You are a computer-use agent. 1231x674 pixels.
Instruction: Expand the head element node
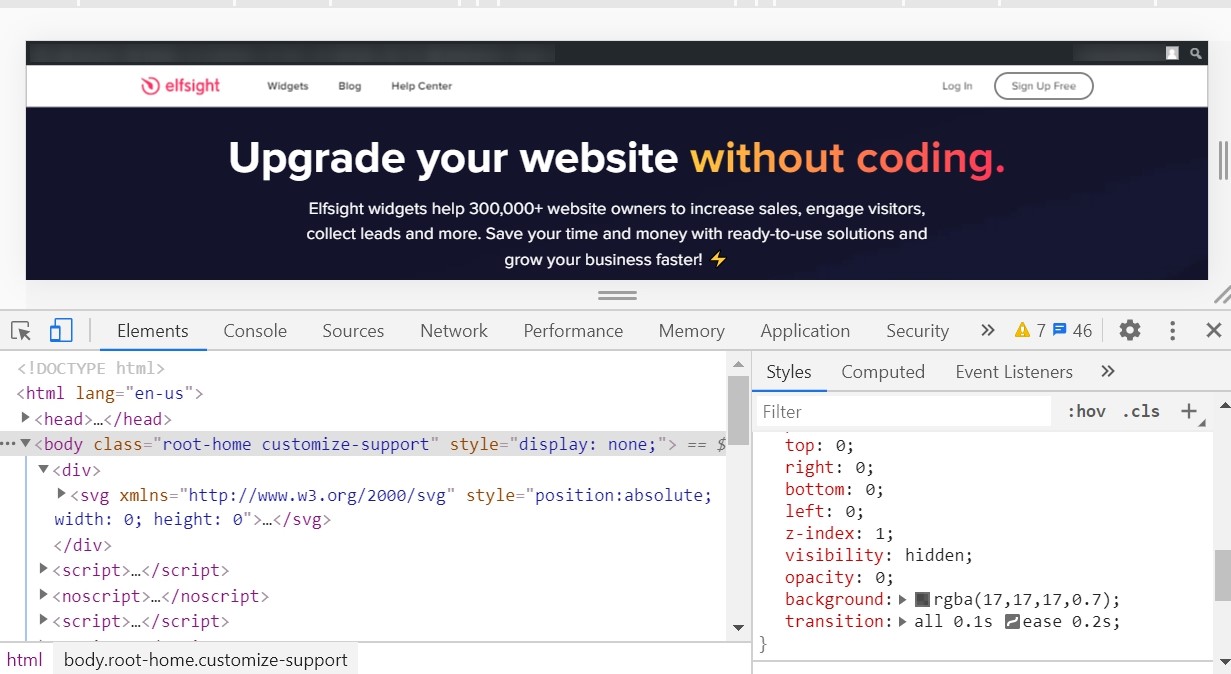click(x=26, y=419)
